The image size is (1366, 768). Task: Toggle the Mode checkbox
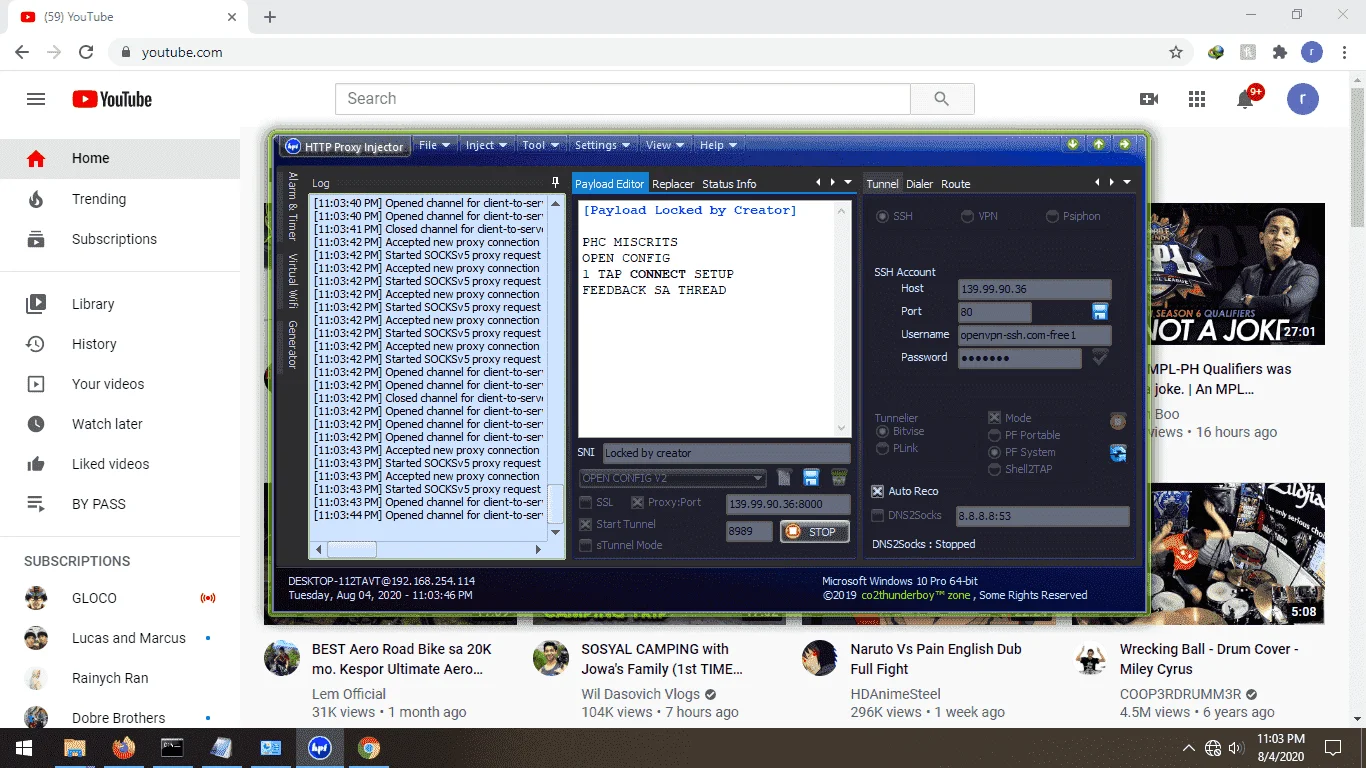click(x=994, y=418)
